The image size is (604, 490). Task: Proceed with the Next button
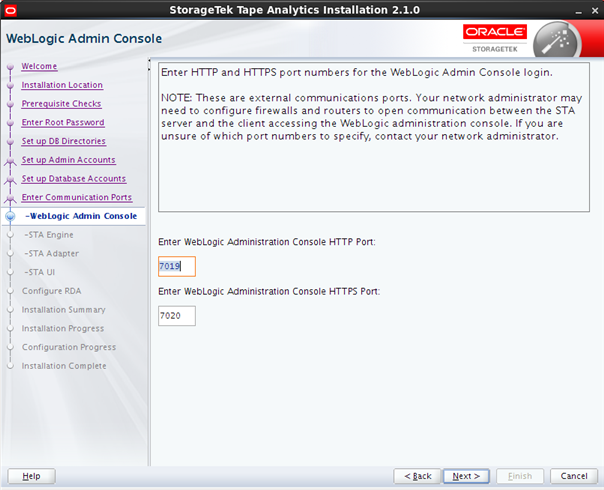pos(466,476)
